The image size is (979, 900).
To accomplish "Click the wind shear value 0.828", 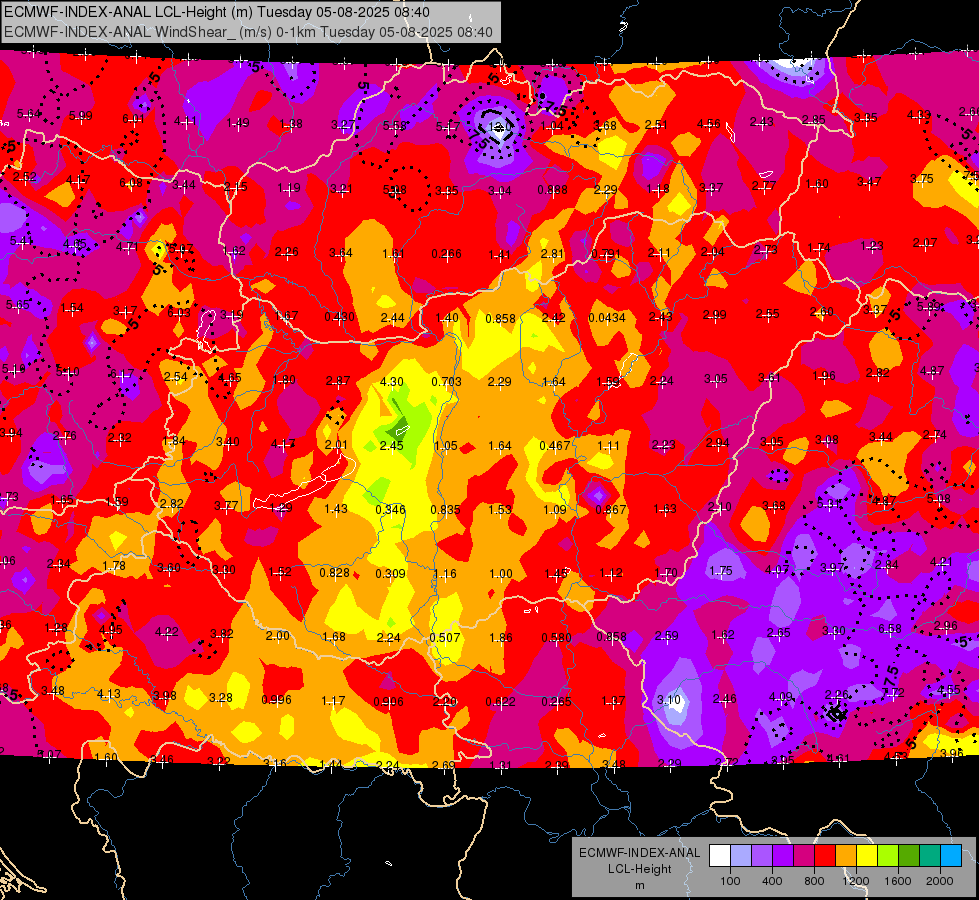I will tap(335, 573).
